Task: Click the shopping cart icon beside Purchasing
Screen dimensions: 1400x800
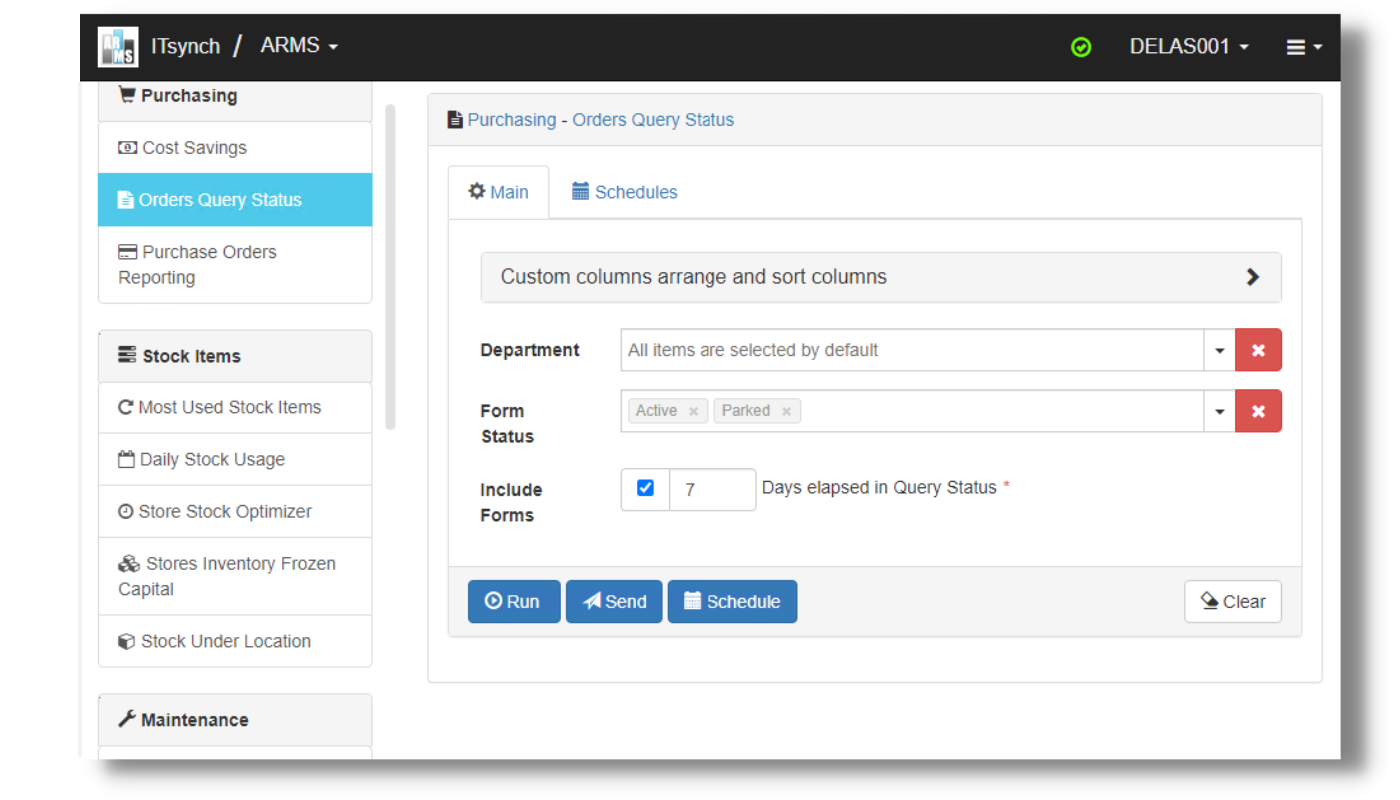Action: (126, 95)
